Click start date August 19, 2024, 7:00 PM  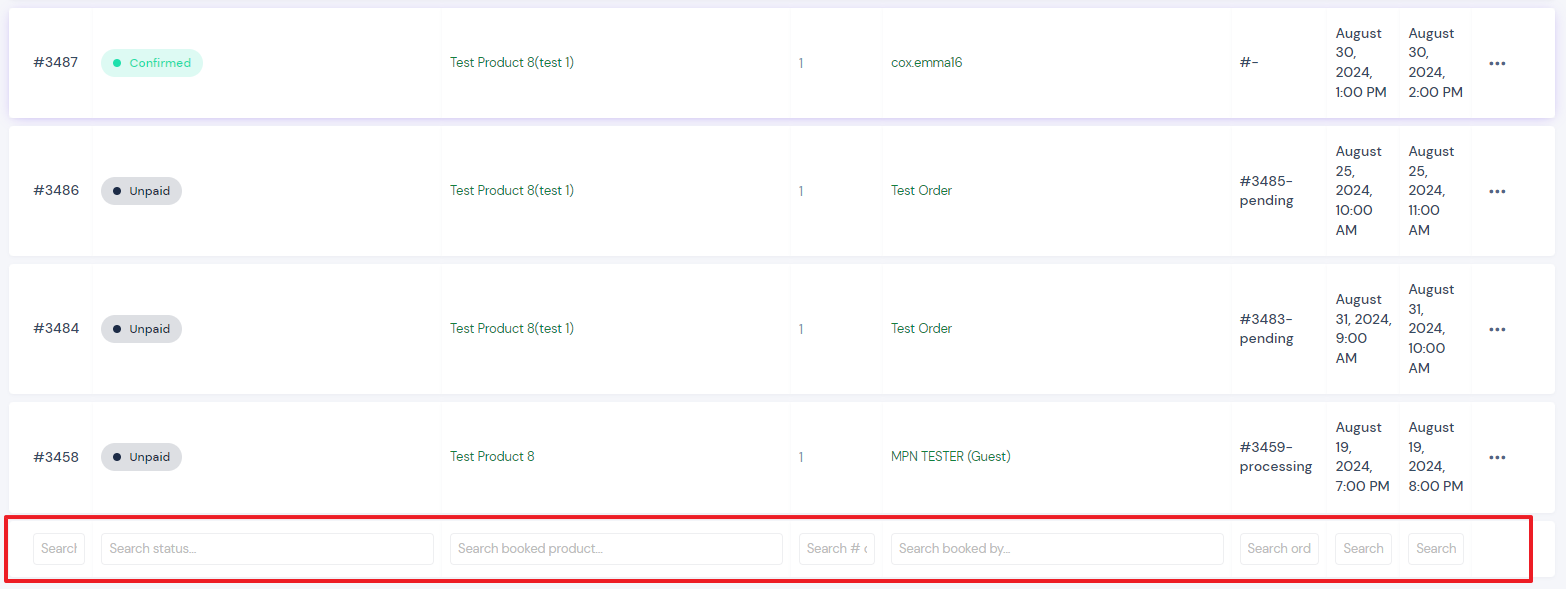[x=1361, y=457]
